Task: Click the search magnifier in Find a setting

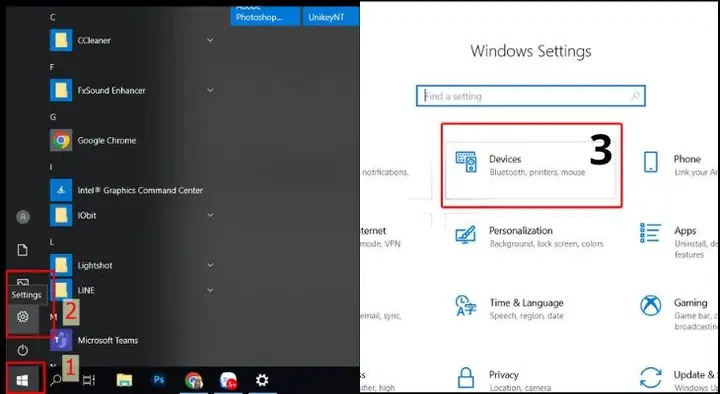Action: [x=635, y=96]
